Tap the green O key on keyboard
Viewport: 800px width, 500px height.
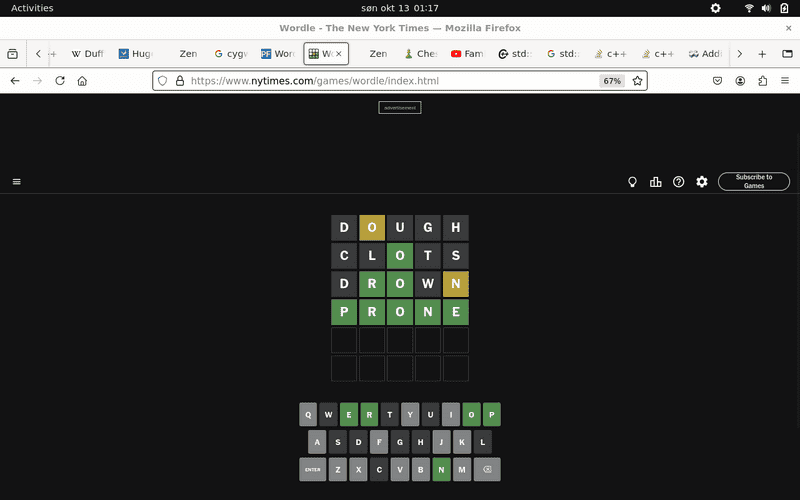pos(471,414)
